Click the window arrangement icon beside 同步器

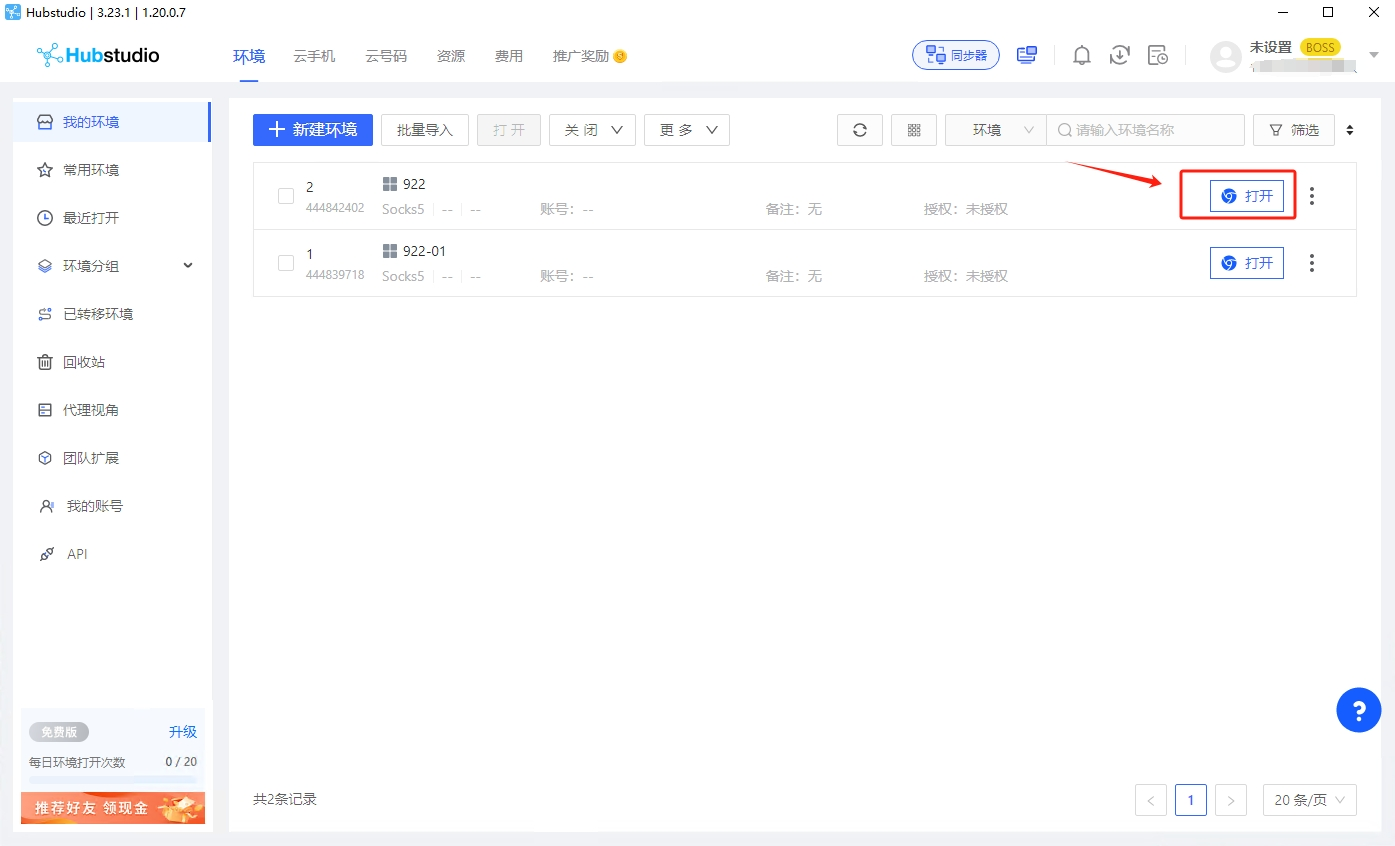click(1026, 56)
